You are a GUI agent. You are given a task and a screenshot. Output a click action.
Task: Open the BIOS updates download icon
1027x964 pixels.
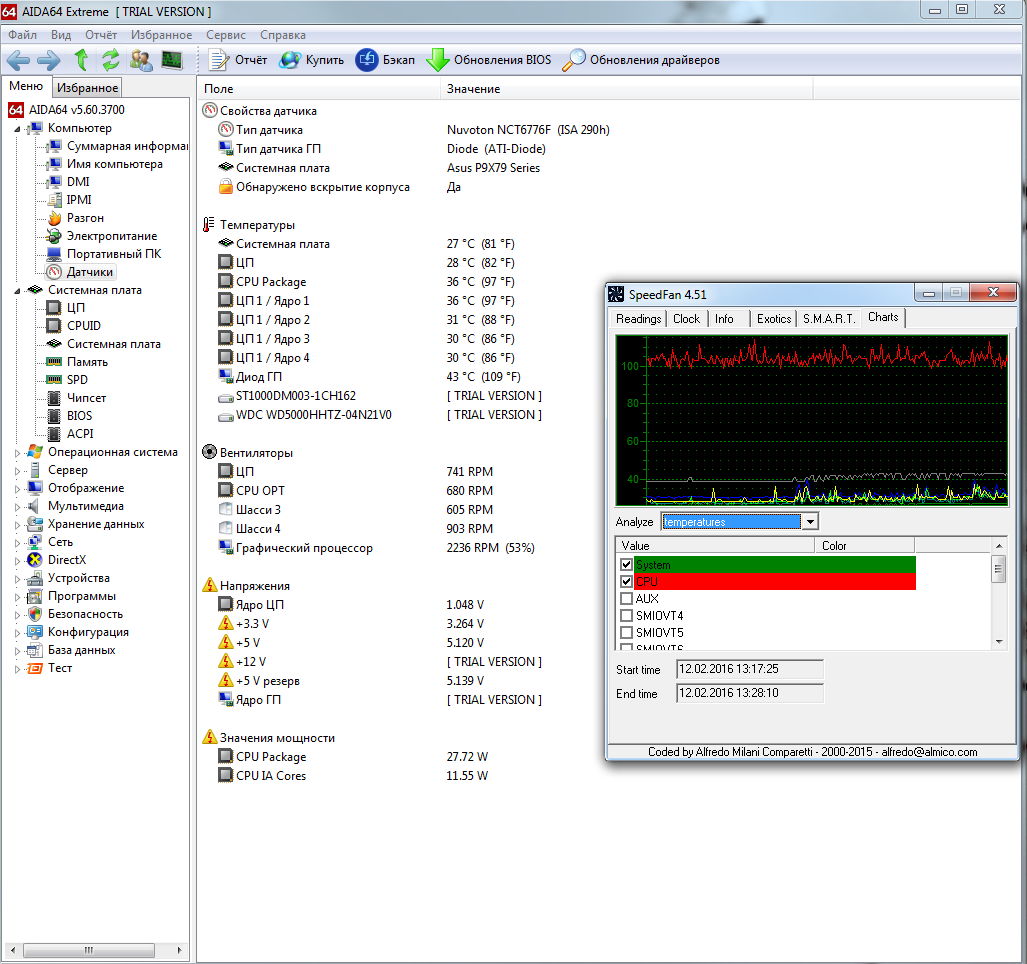(x=437, y=60)
